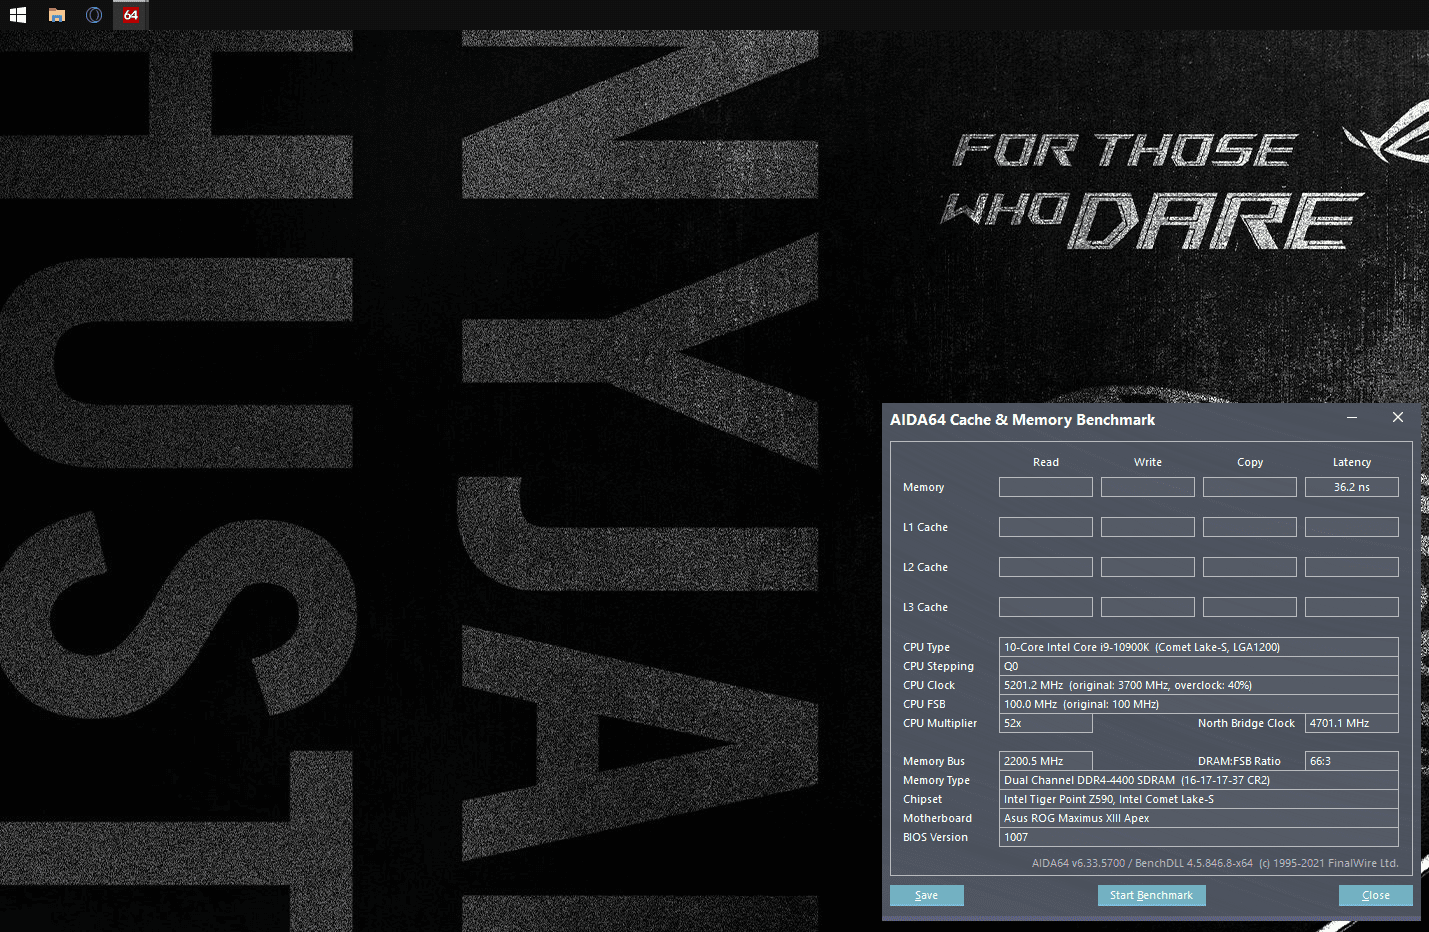
Task: Open the blue ring app on the taskbar
Action: [x=94, y=15]
